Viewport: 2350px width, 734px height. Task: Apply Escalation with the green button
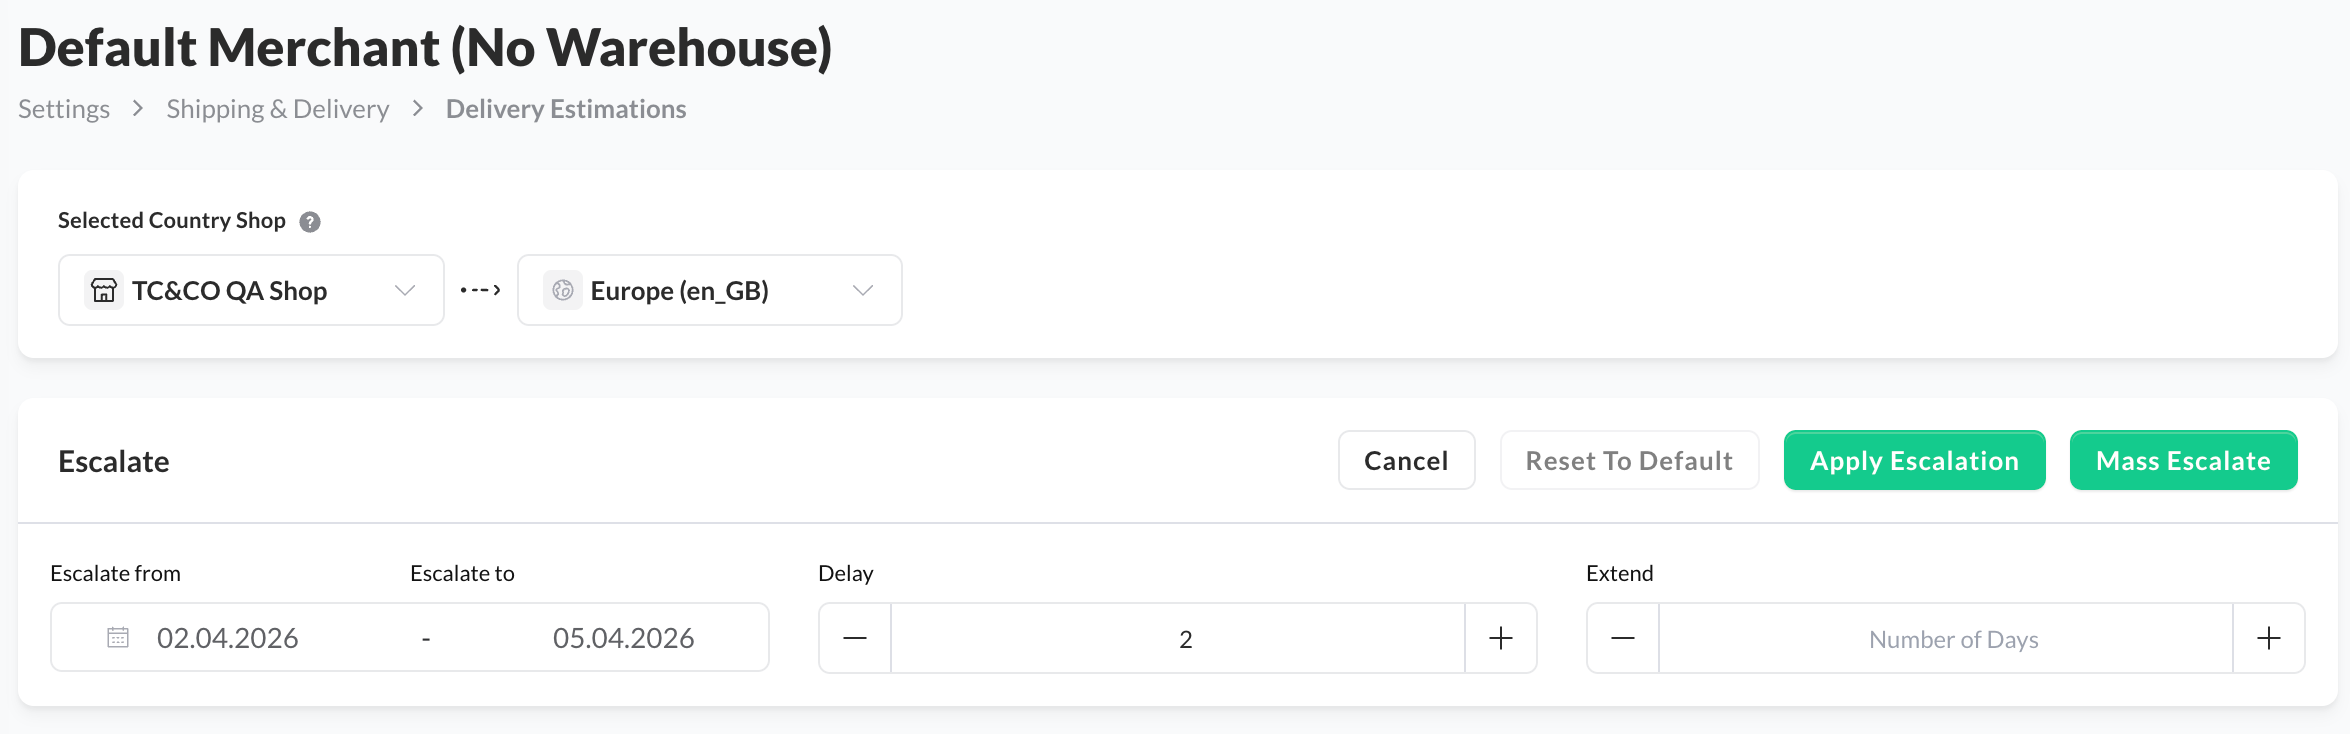click(1914, 460)
